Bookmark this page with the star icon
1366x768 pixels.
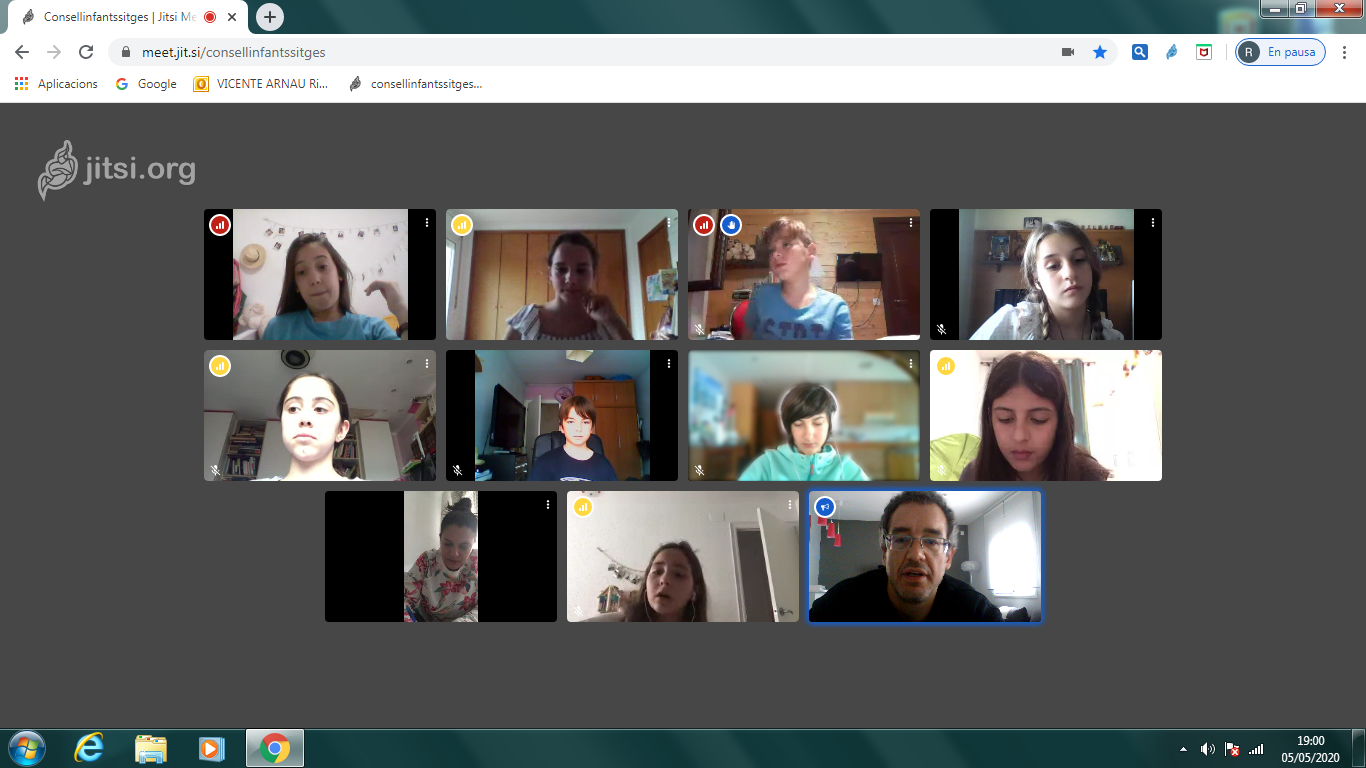click(1100, 52)
